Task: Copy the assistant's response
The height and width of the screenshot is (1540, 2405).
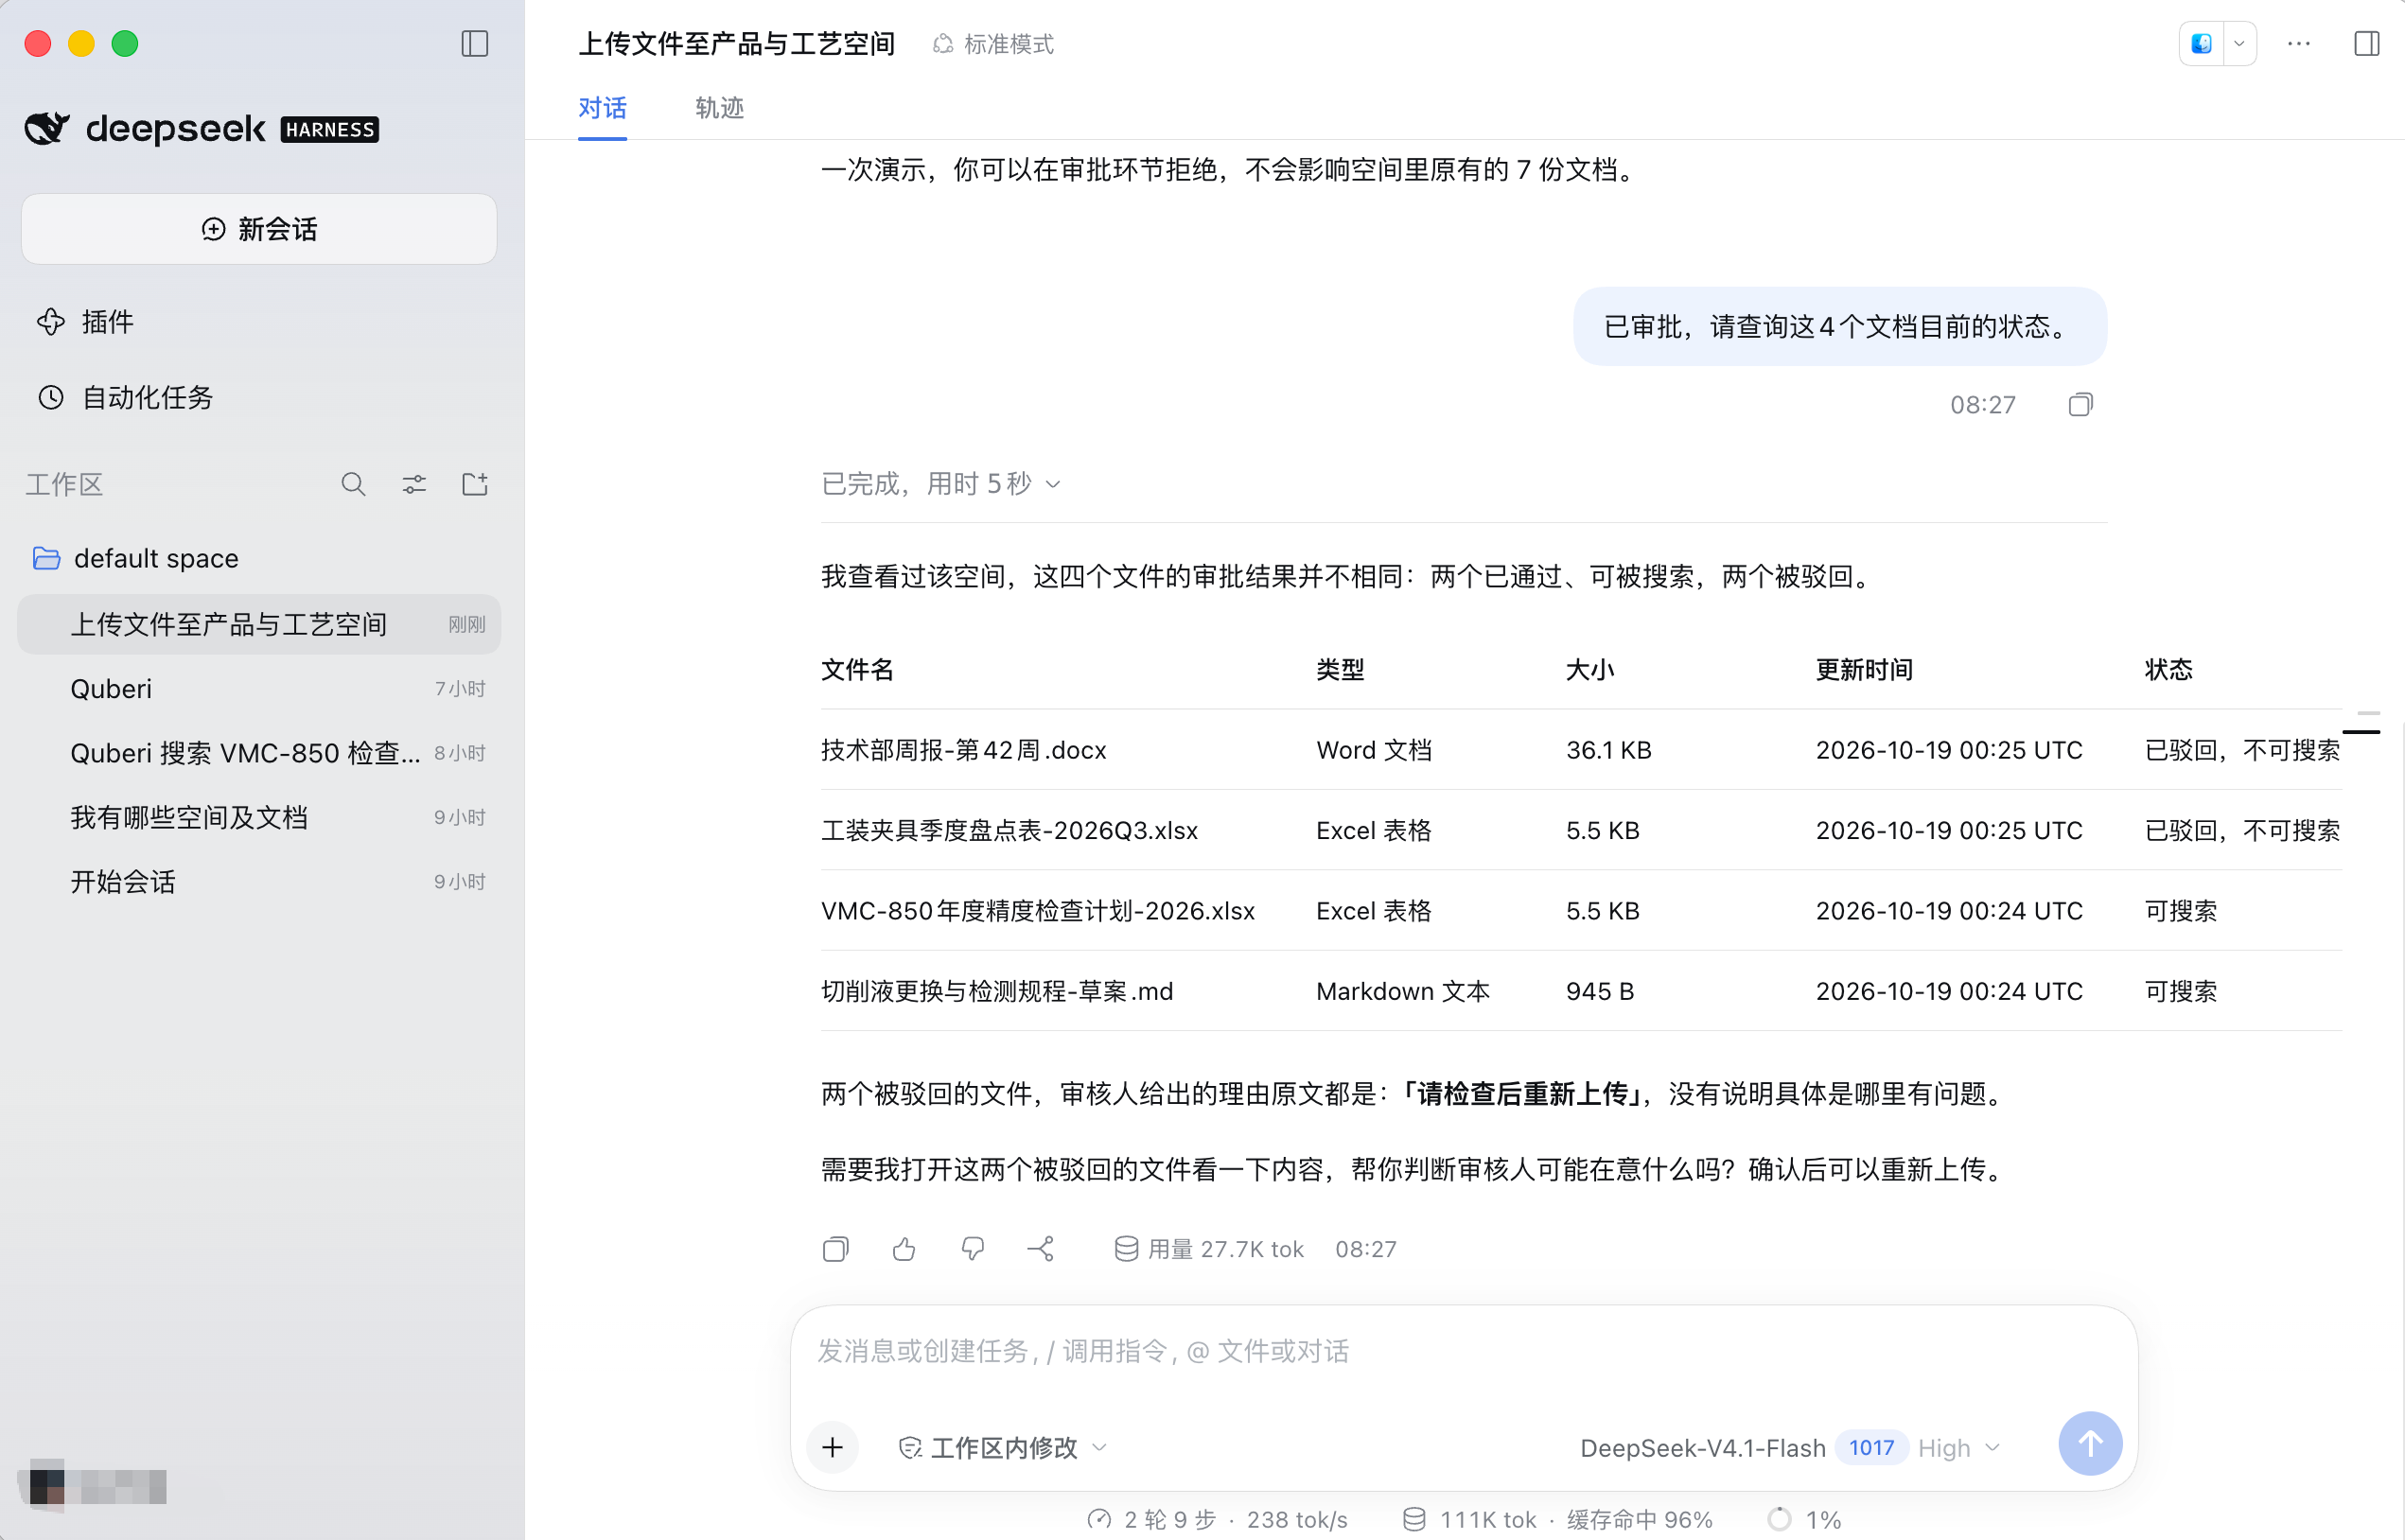Action: tap(836, 1249)
